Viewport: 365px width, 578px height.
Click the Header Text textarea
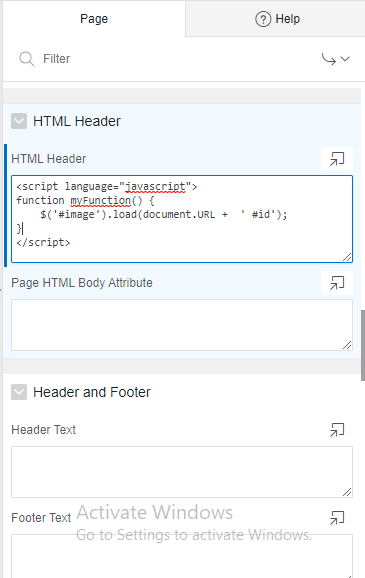pos(182,472)
